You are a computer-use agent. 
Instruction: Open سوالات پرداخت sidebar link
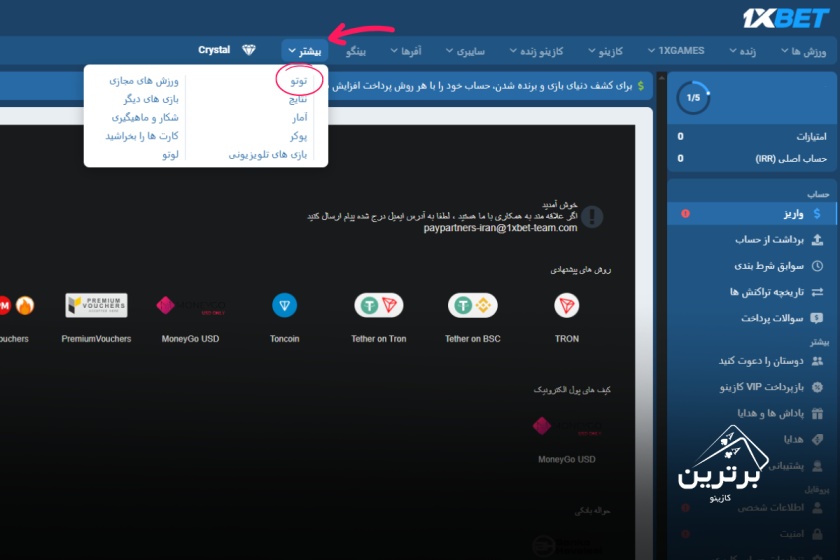tap(772, 318)
